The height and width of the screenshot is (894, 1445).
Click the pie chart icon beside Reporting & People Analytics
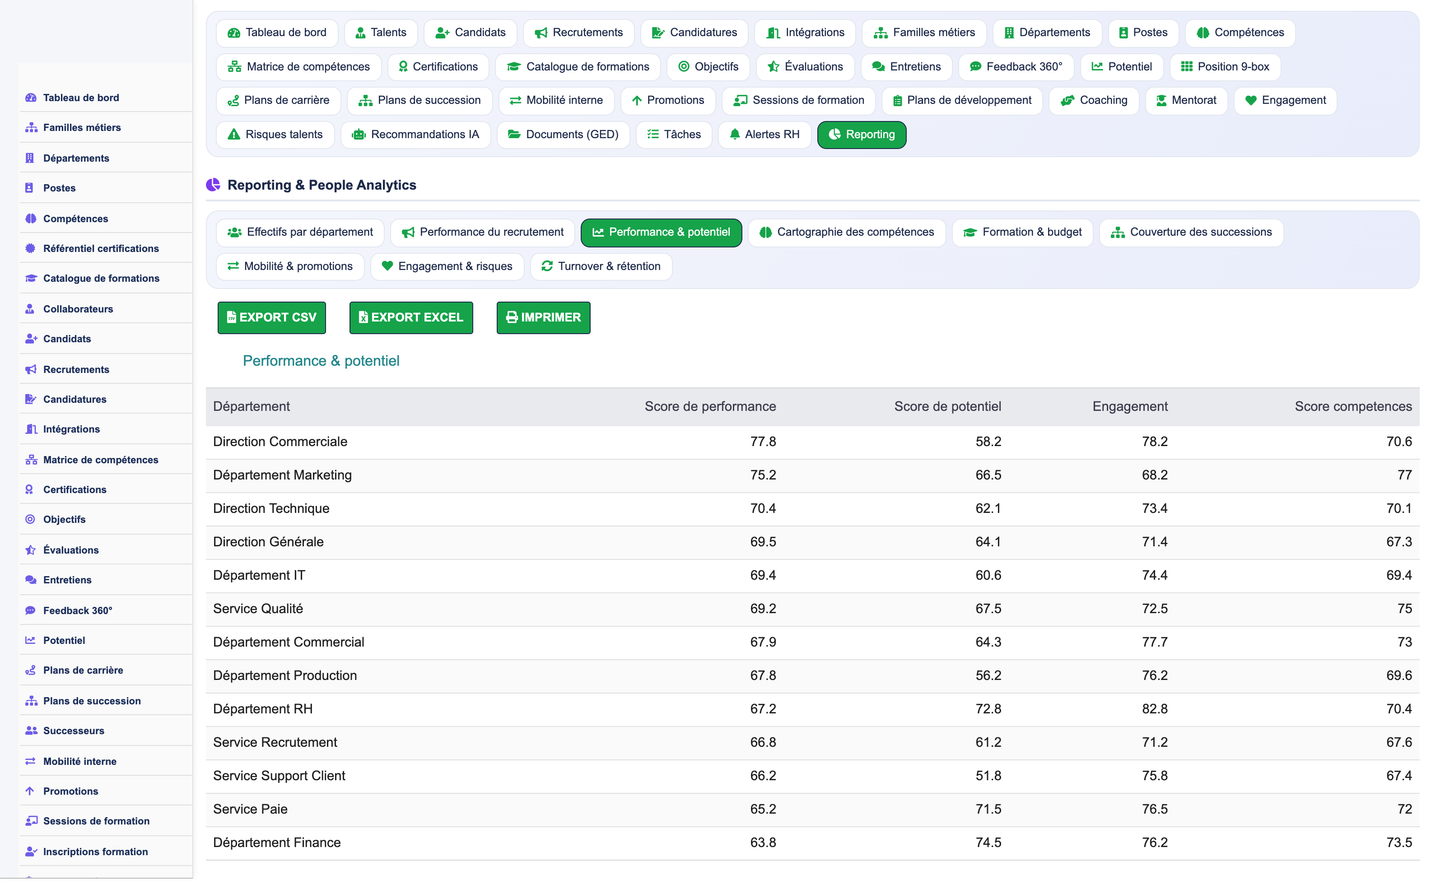(213, 185)
